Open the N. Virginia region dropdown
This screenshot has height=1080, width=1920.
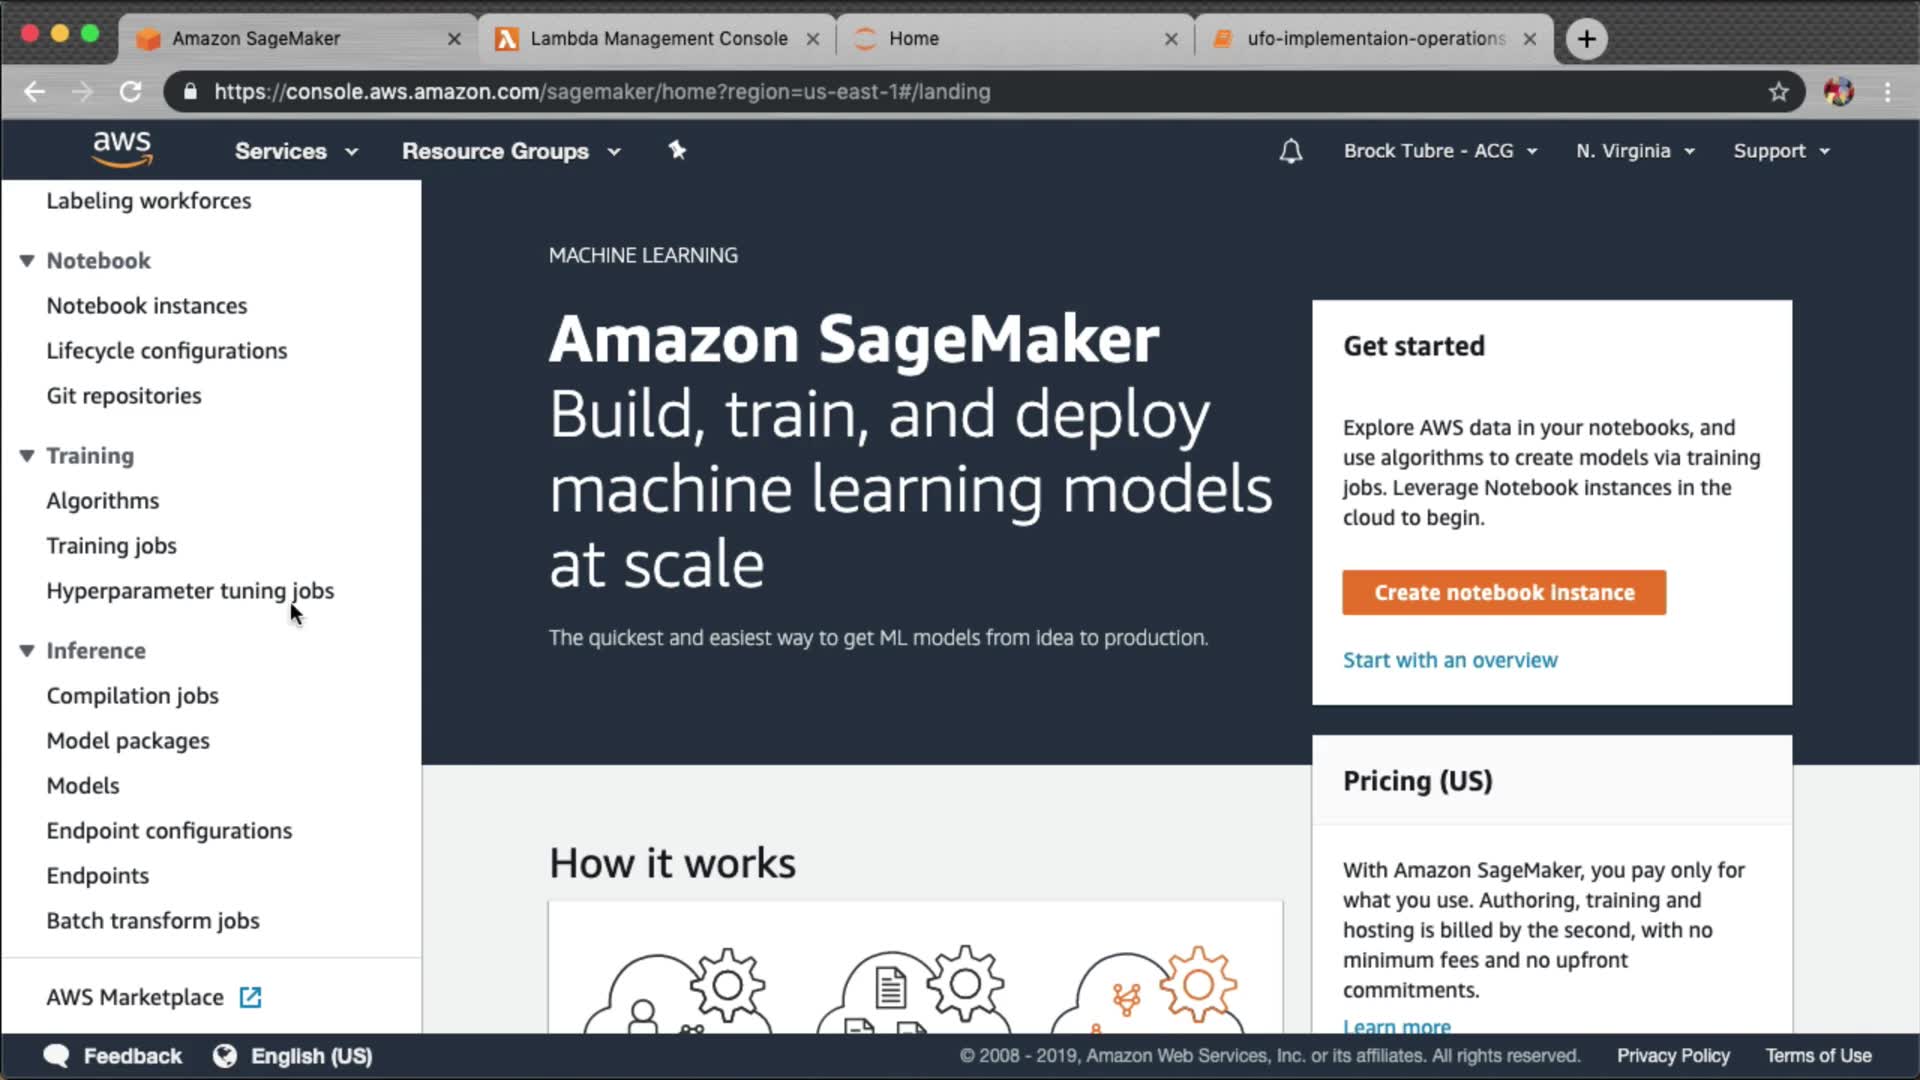coord(1635,151)
